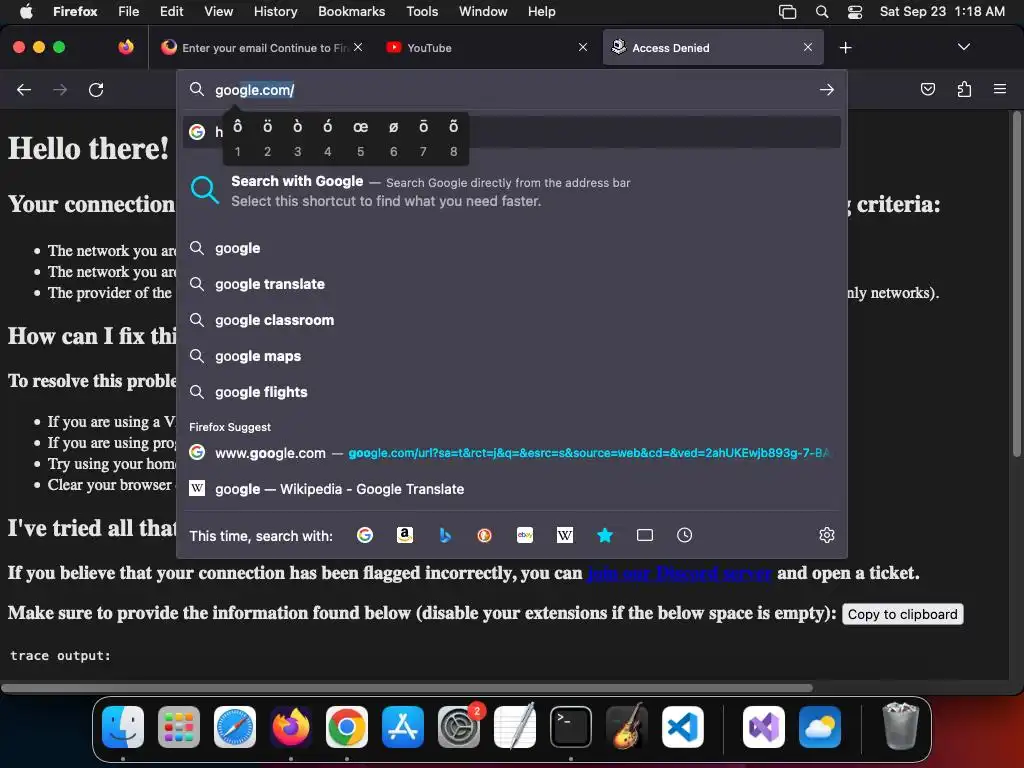Open Finder from the dock
Viewport: 1024px width, 768px height.
[123, 727]
